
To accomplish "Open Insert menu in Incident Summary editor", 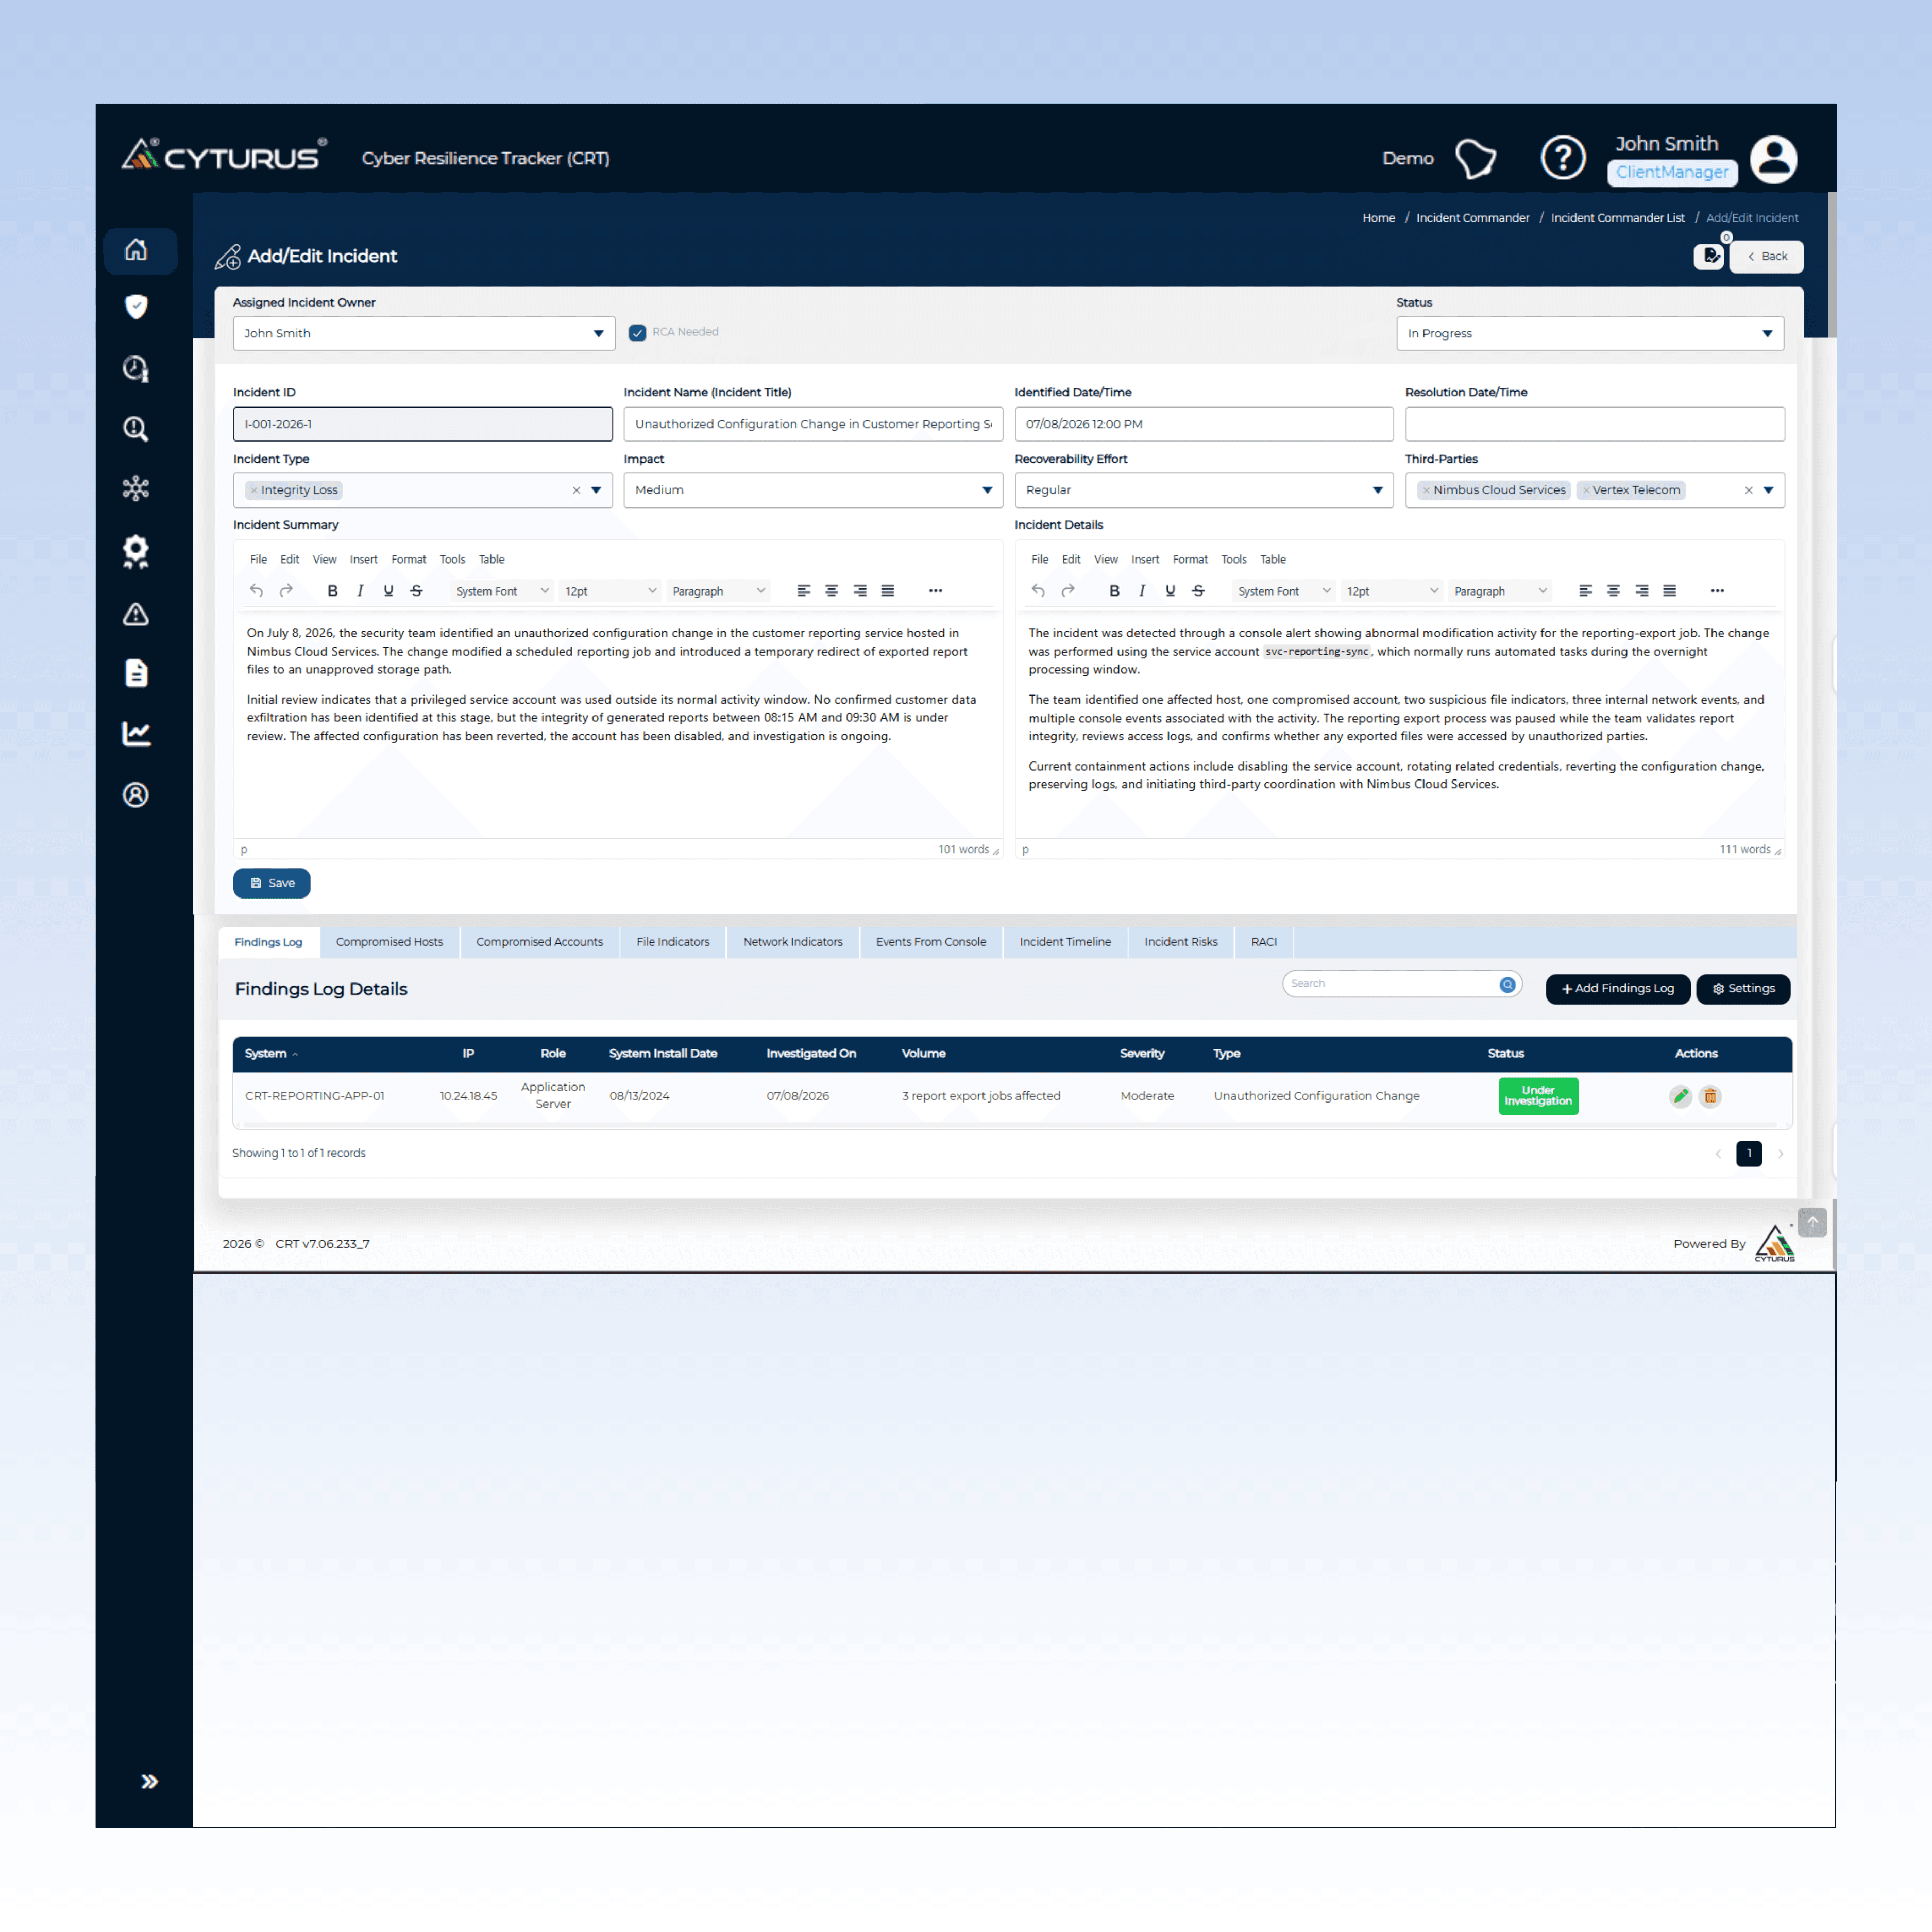I will click(x=364, y=560).
